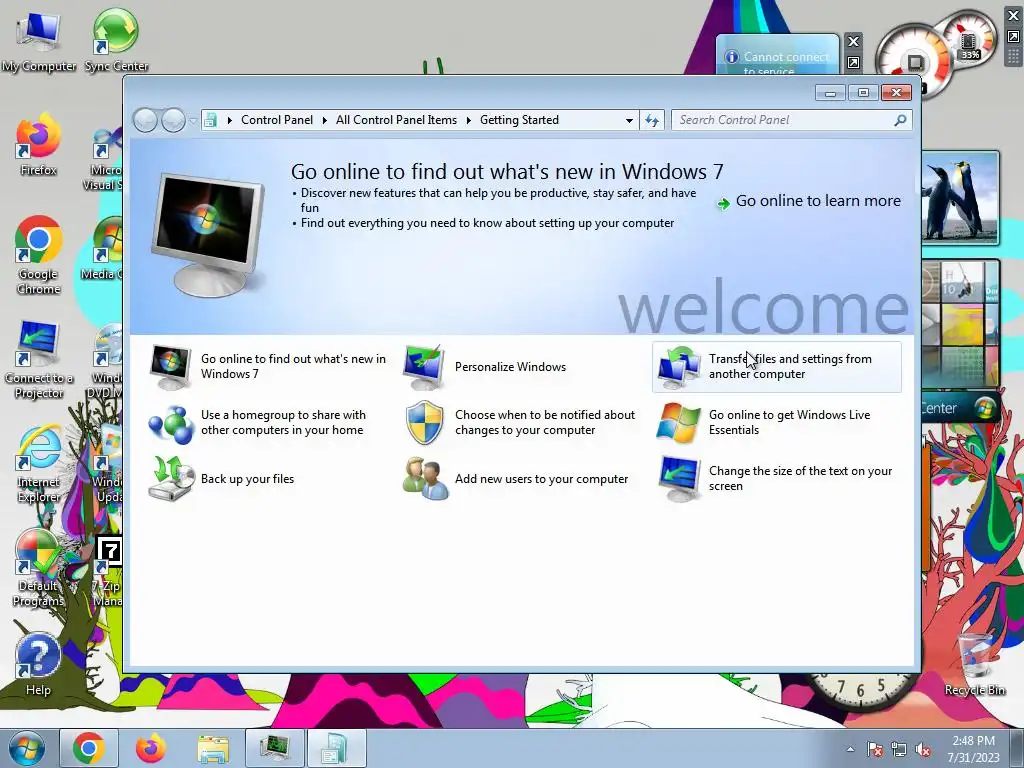Open Personalize Windows link
This screenshot has width=1024, height=768.
point(511,367)
